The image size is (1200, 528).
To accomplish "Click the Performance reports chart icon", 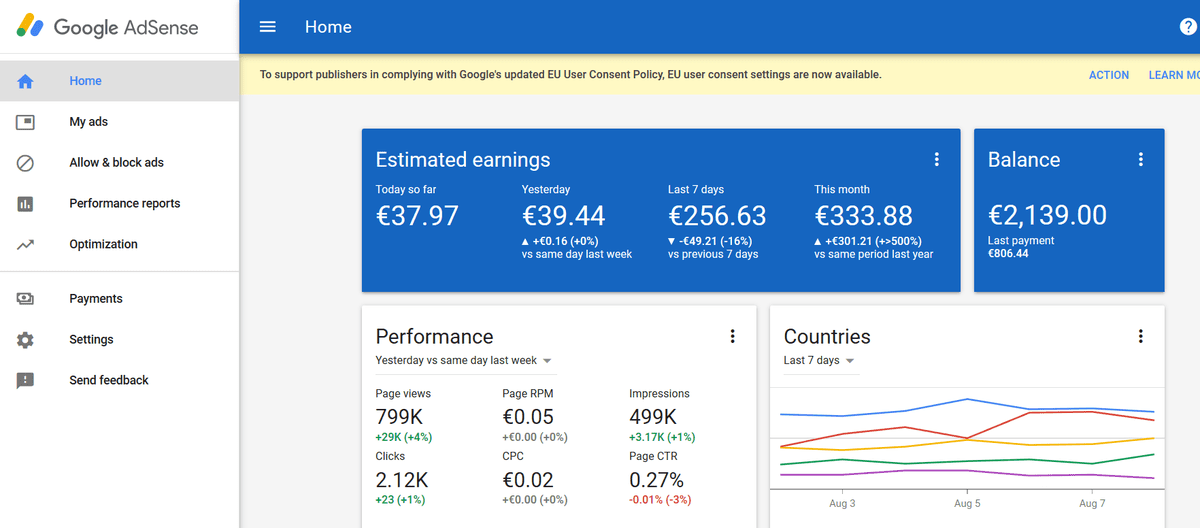I will click(x=25, y=204).
